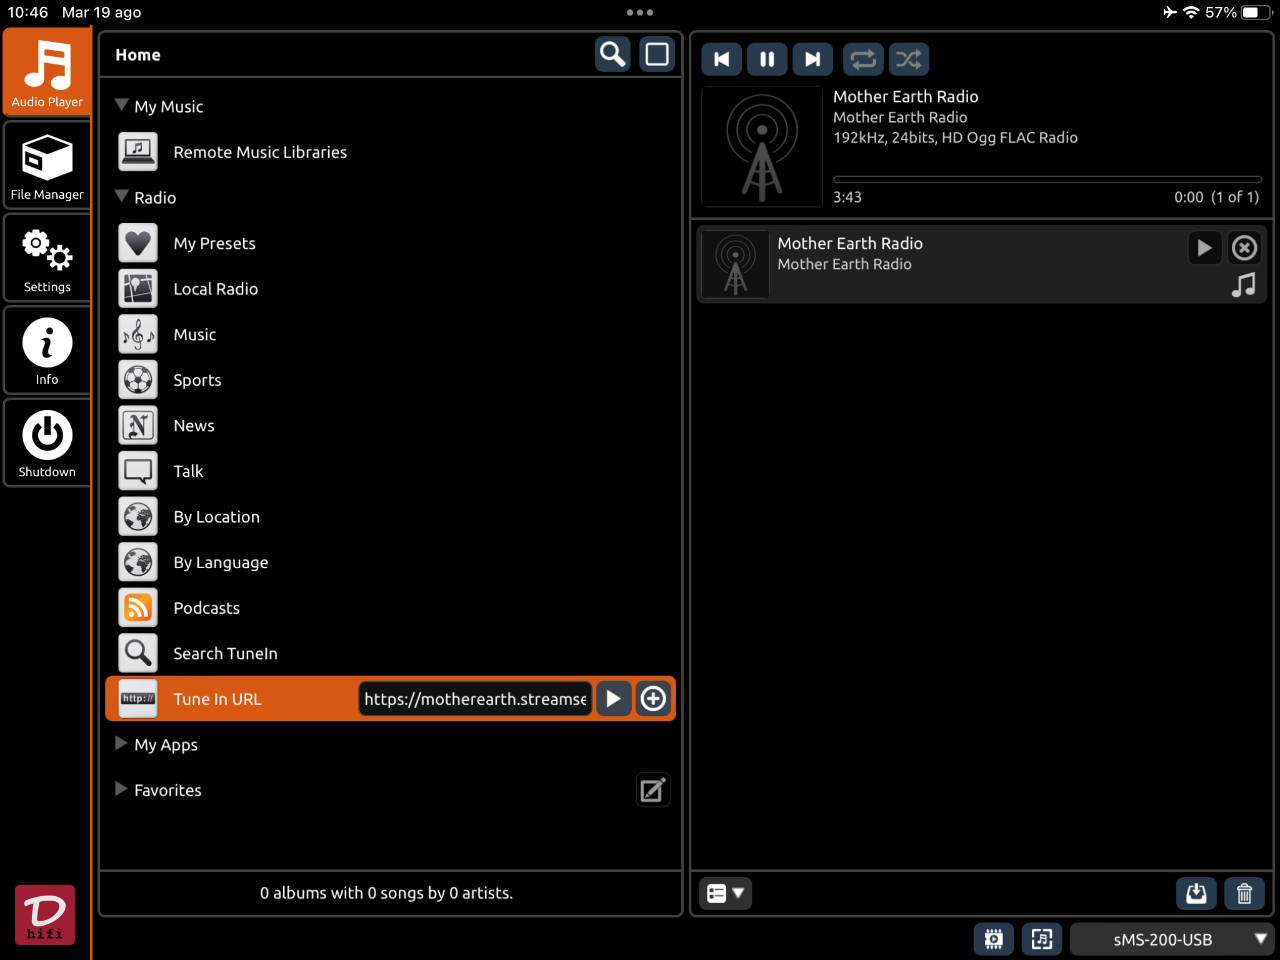
Task: Click the chip icon in the bottom bar
Action: coord(993,939)
